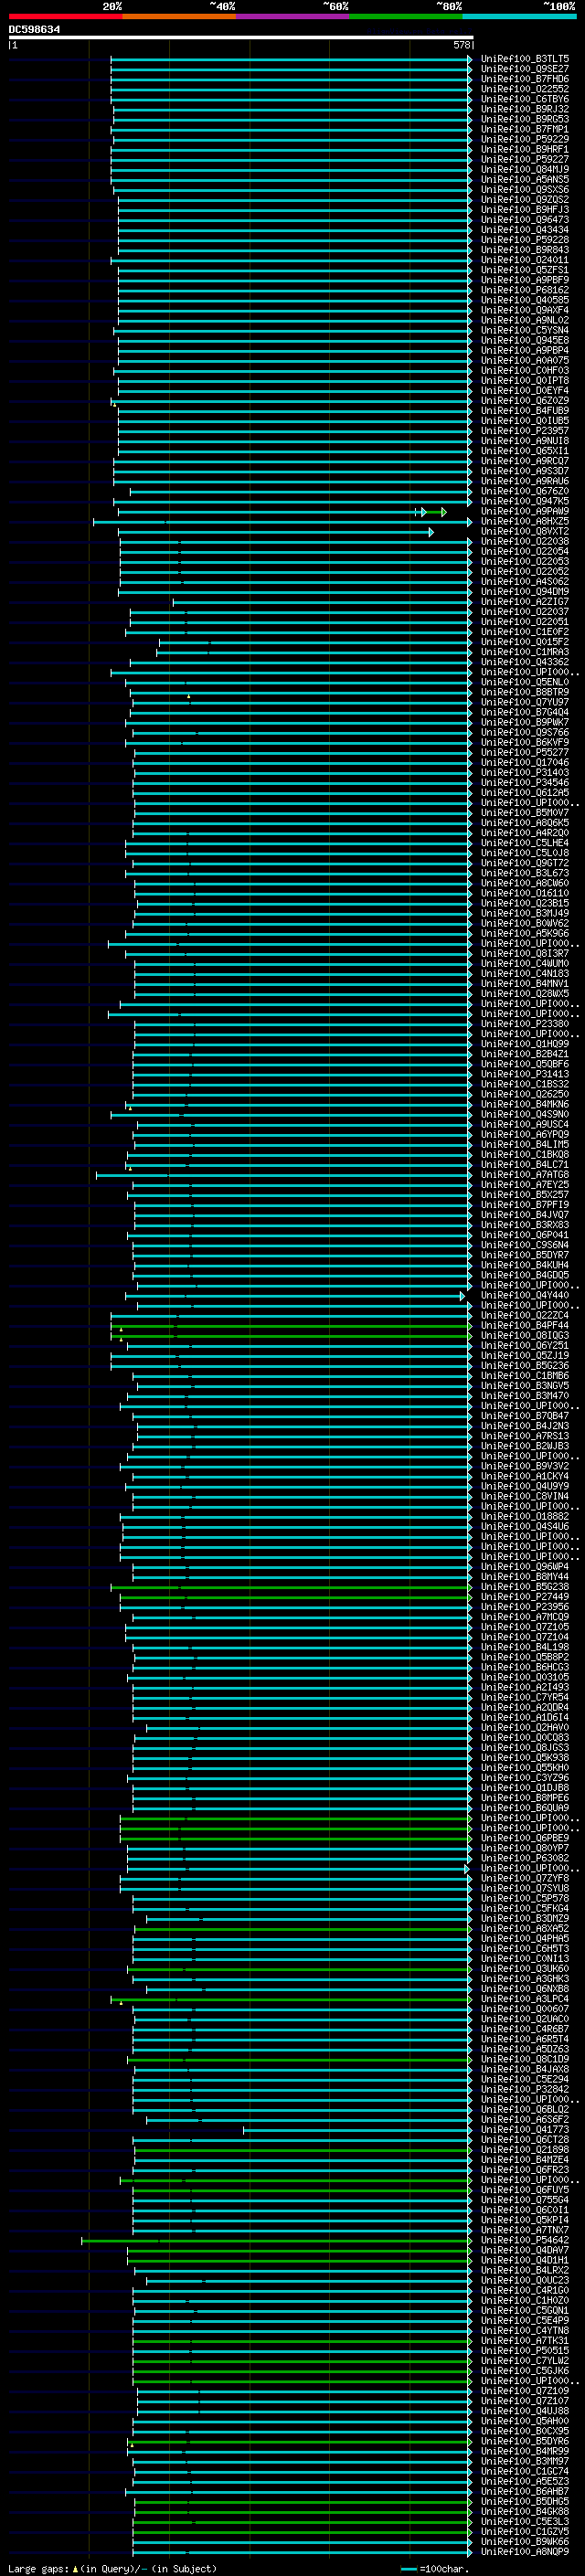Open hit UniRef100_B9RJ32
Viewport: 585px width, 2576px height.
click(x=524, y=109)
